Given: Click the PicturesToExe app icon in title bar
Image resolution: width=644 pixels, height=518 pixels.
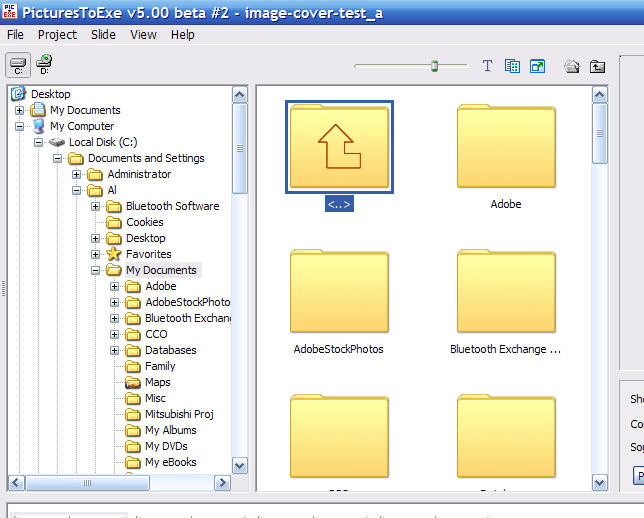Looking at the screenshot, I should [9, 11].
